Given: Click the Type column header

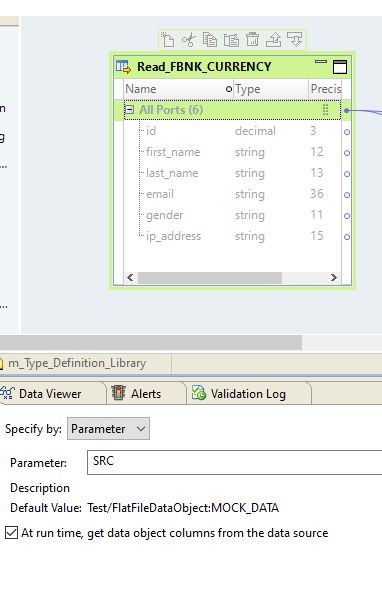Looking at the screenshot, I should pyautogui.click(x=271, y=89).
